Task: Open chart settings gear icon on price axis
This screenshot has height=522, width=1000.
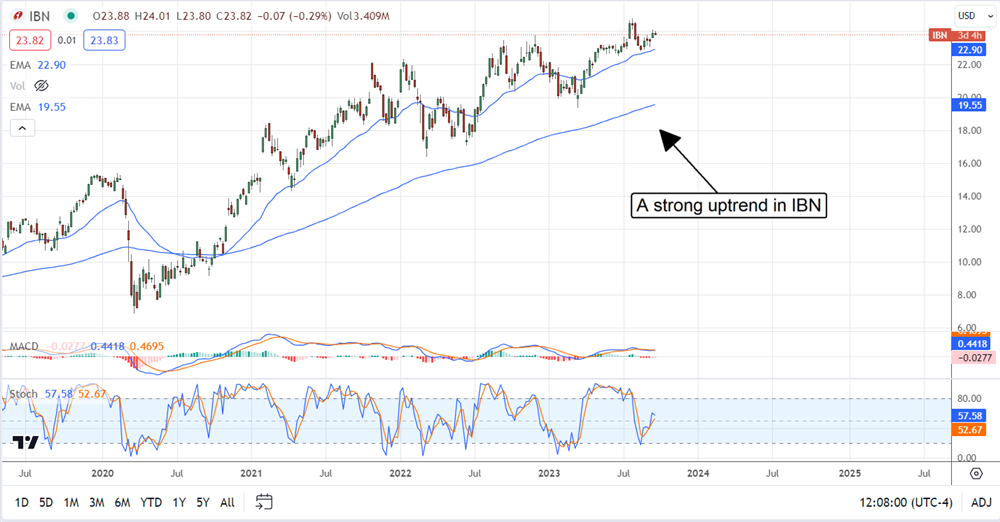Action: pos(975,472)
